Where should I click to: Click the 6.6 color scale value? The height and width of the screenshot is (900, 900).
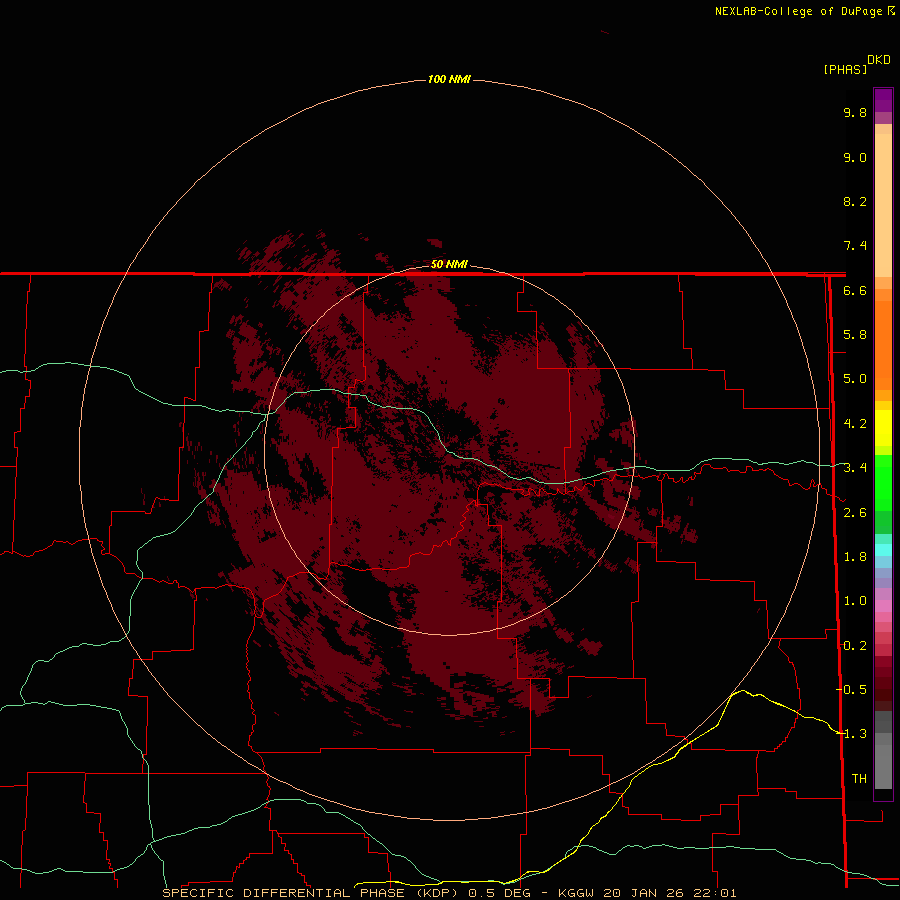pyautogui.click(x=855, y=290)
